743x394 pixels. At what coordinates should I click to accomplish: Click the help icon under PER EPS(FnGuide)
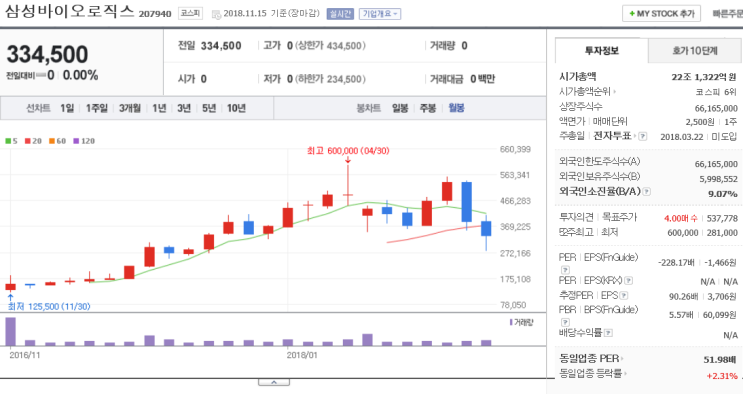[x=565, y=270]
